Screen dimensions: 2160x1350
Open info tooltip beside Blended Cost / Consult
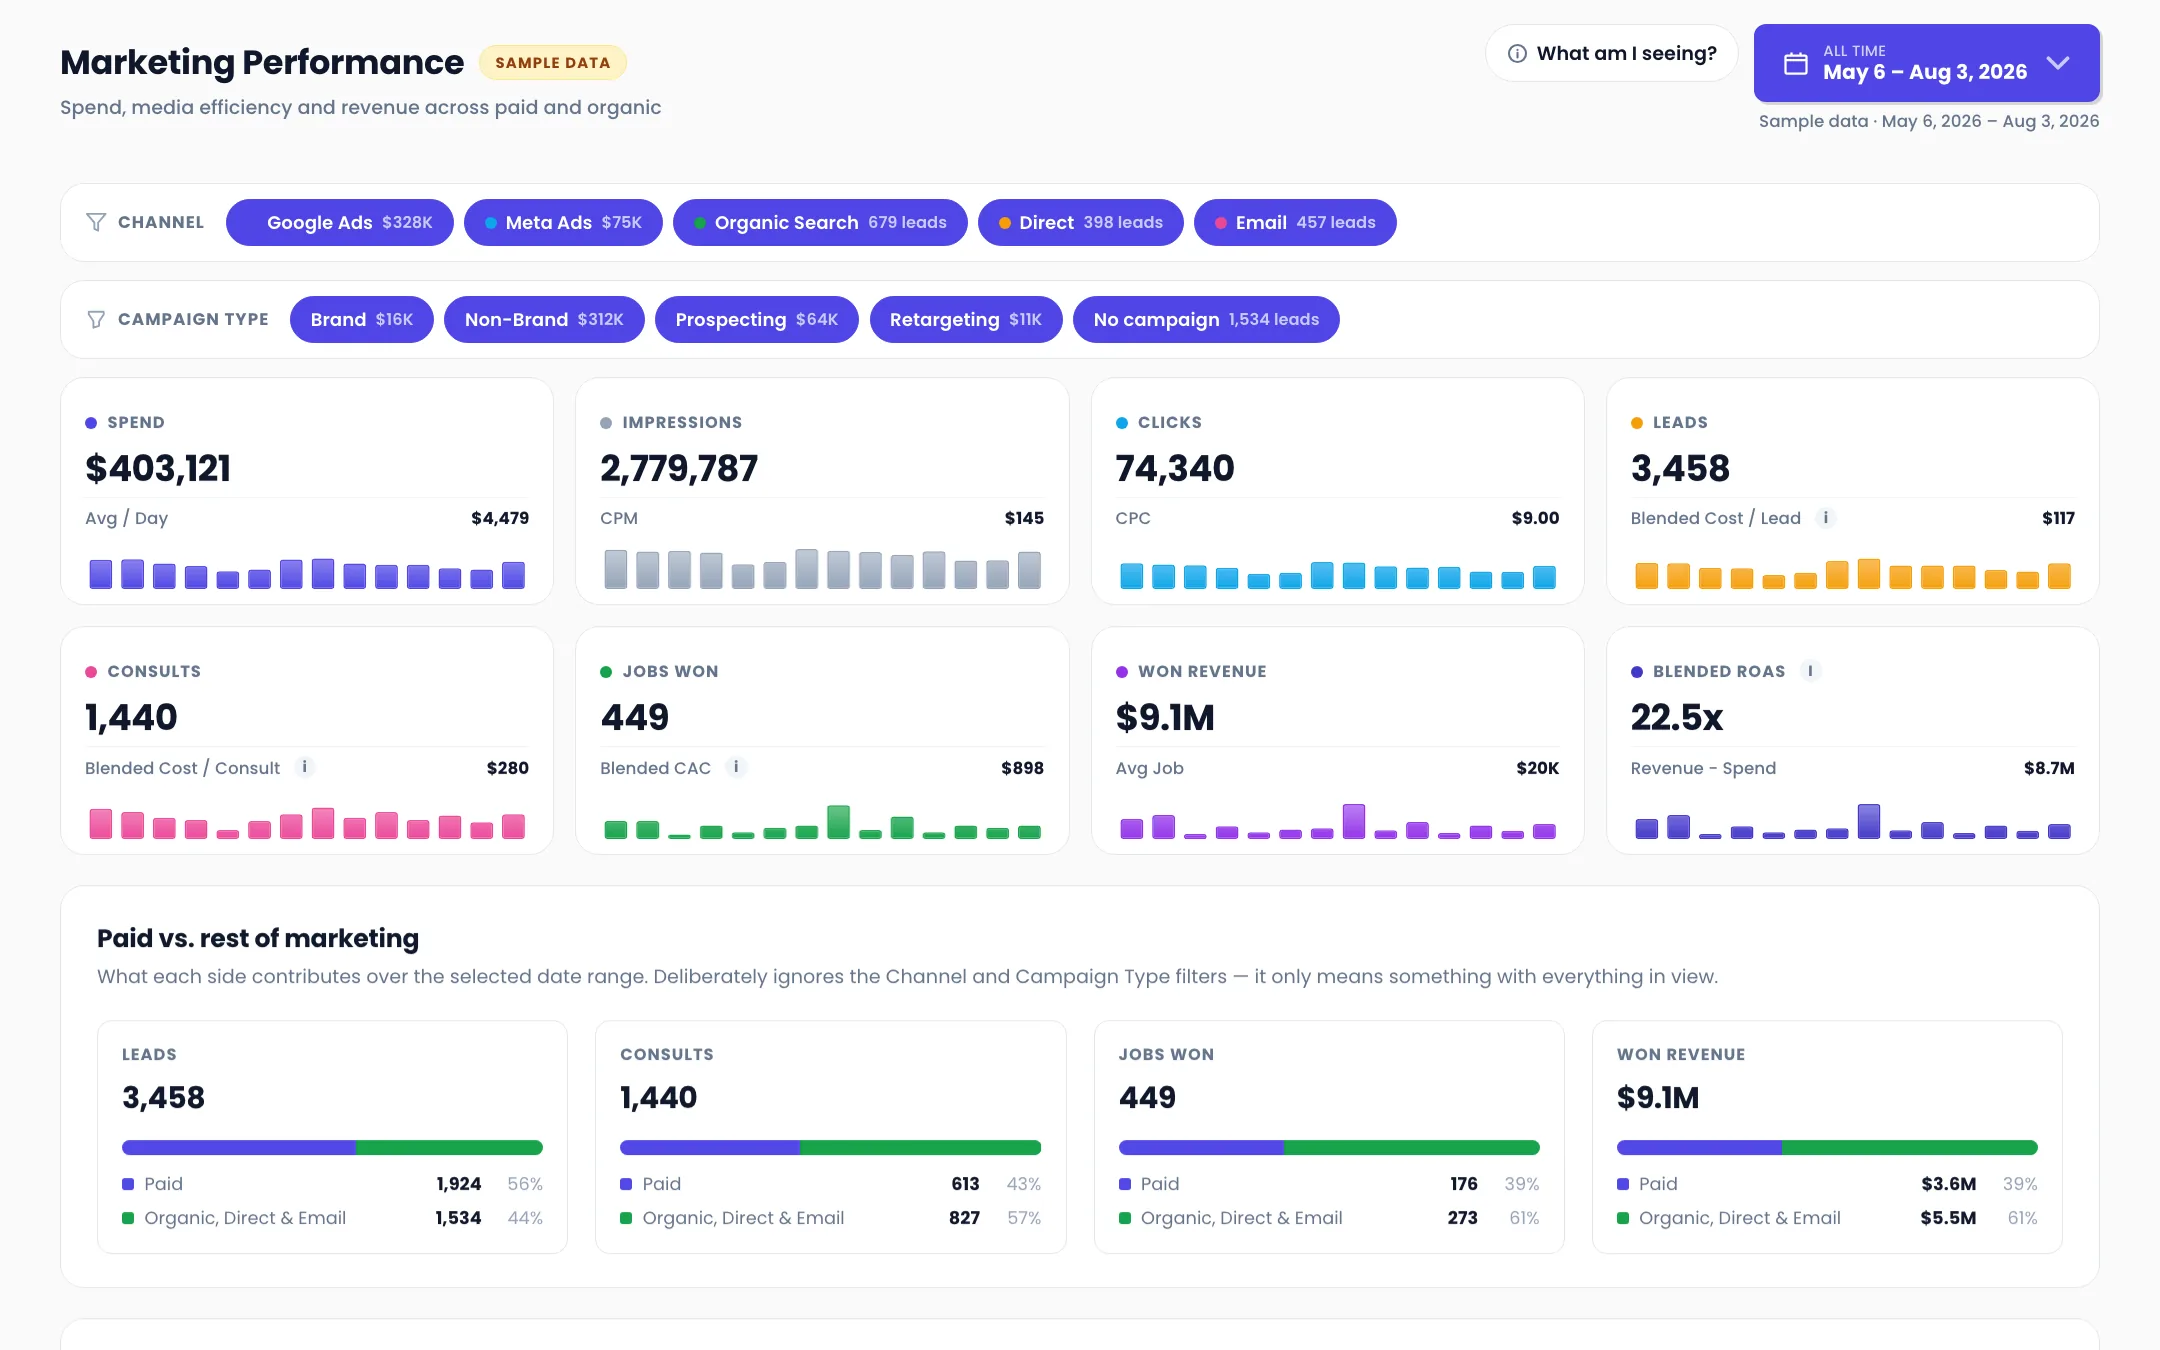305,767
